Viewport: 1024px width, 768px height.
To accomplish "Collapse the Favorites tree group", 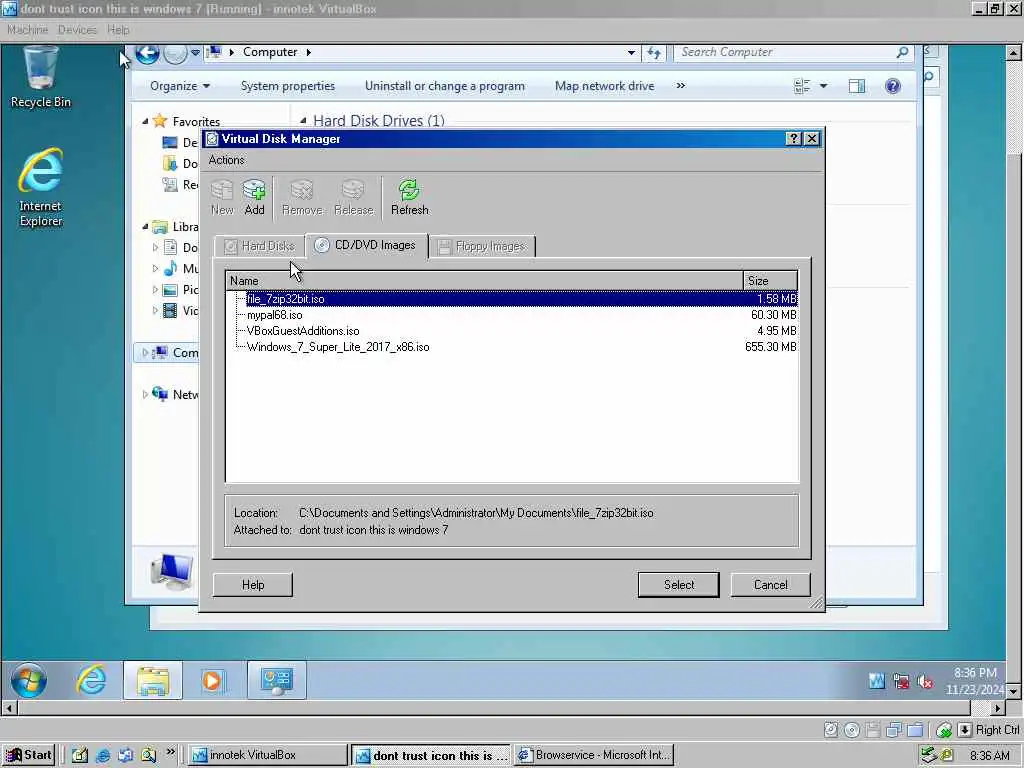I will (145, 121).
